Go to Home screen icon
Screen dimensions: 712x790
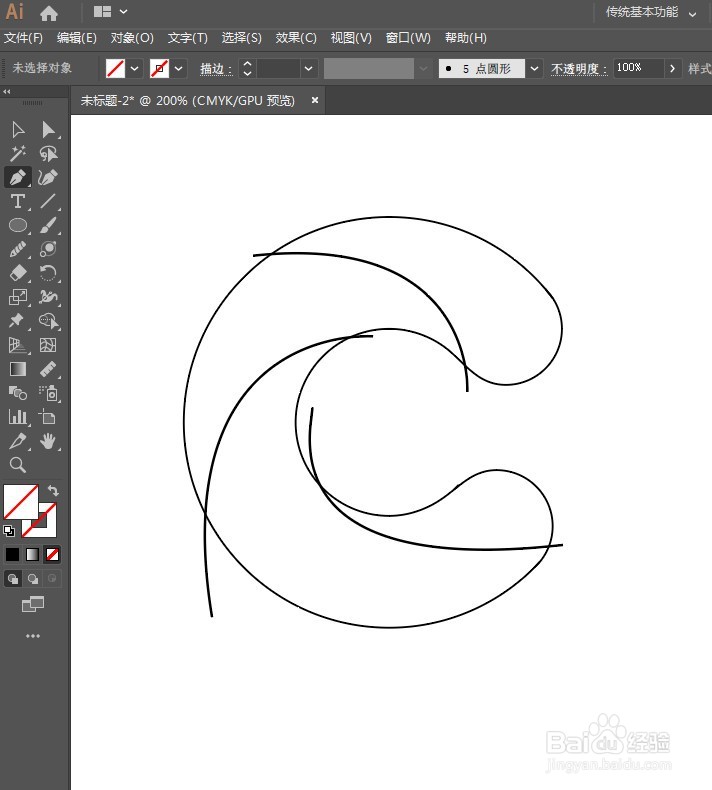pyautogui.click(x=49, y=13)
